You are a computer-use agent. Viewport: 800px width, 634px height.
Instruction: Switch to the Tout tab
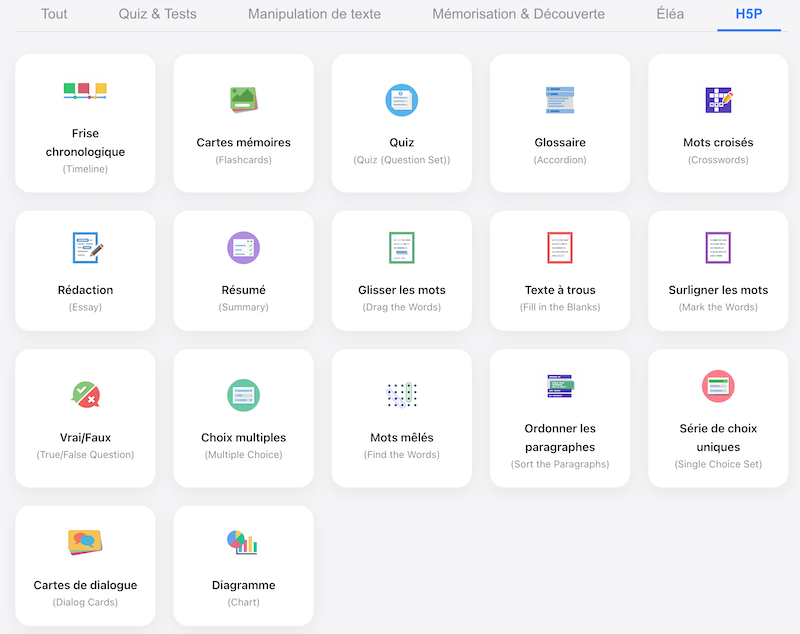pyautogui.click(x=54, y=14)
